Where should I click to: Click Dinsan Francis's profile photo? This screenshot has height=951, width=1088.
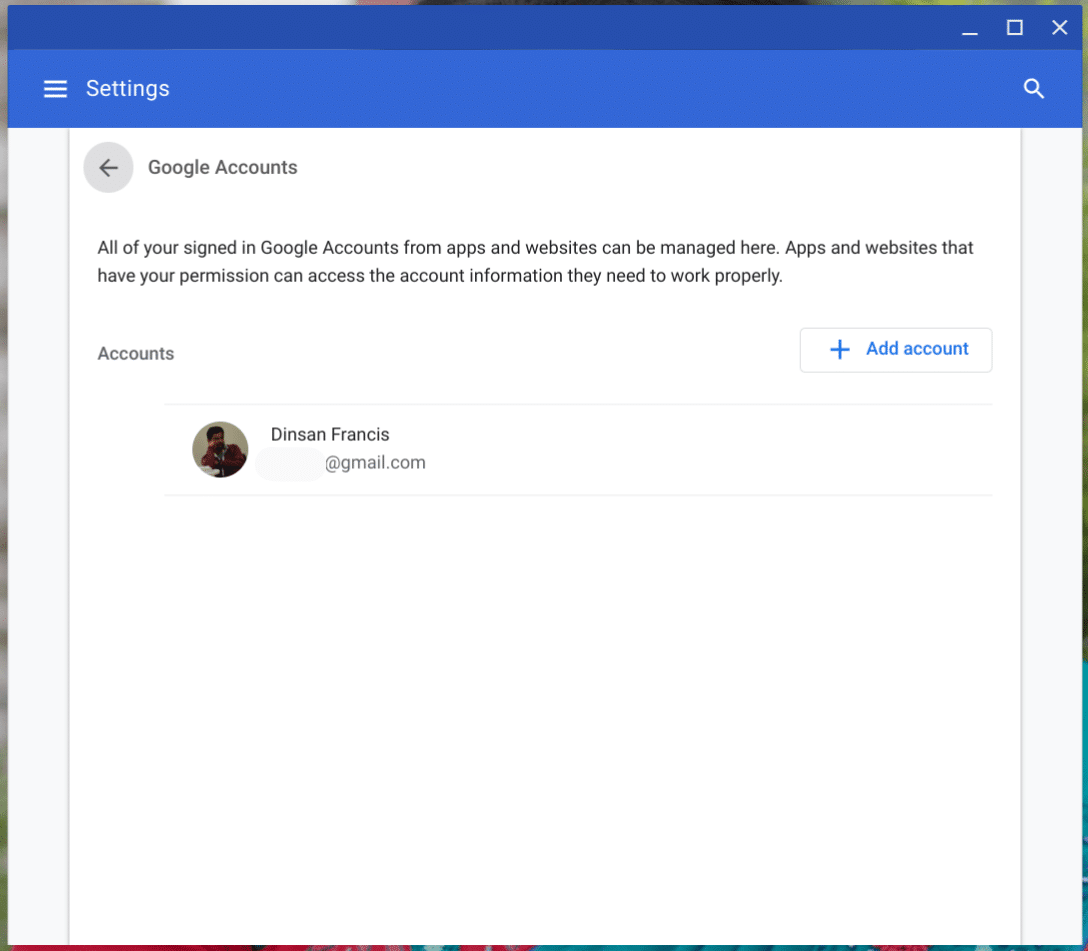[x=220, y=449]
